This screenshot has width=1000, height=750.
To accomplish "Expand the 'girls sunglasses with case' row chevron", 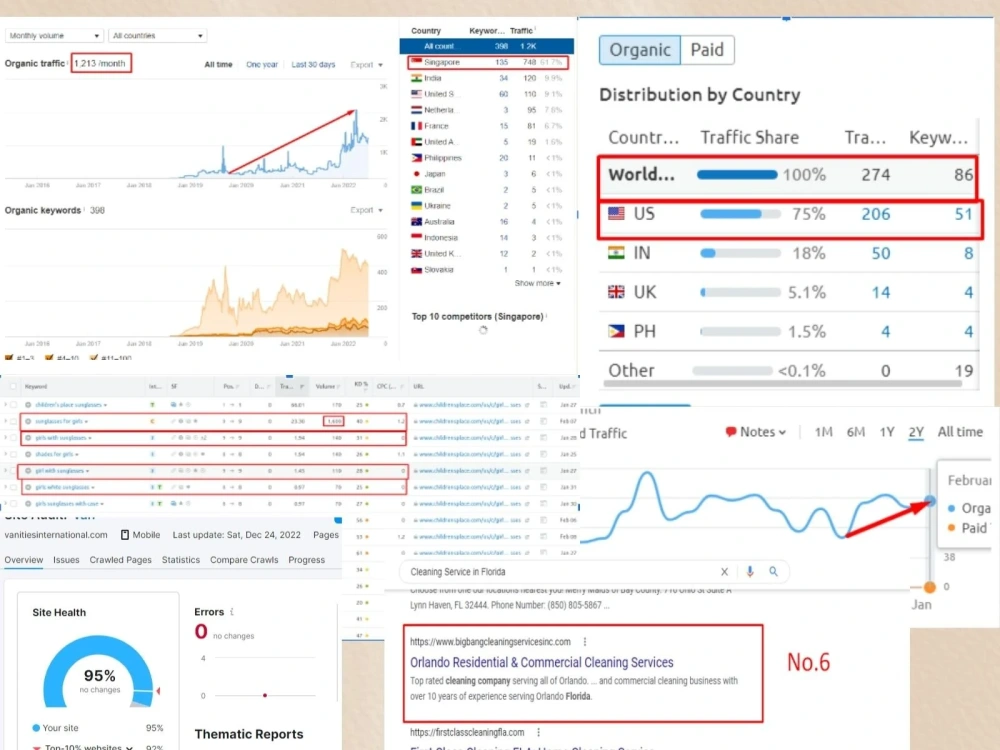I will click(x=6, y=504).
